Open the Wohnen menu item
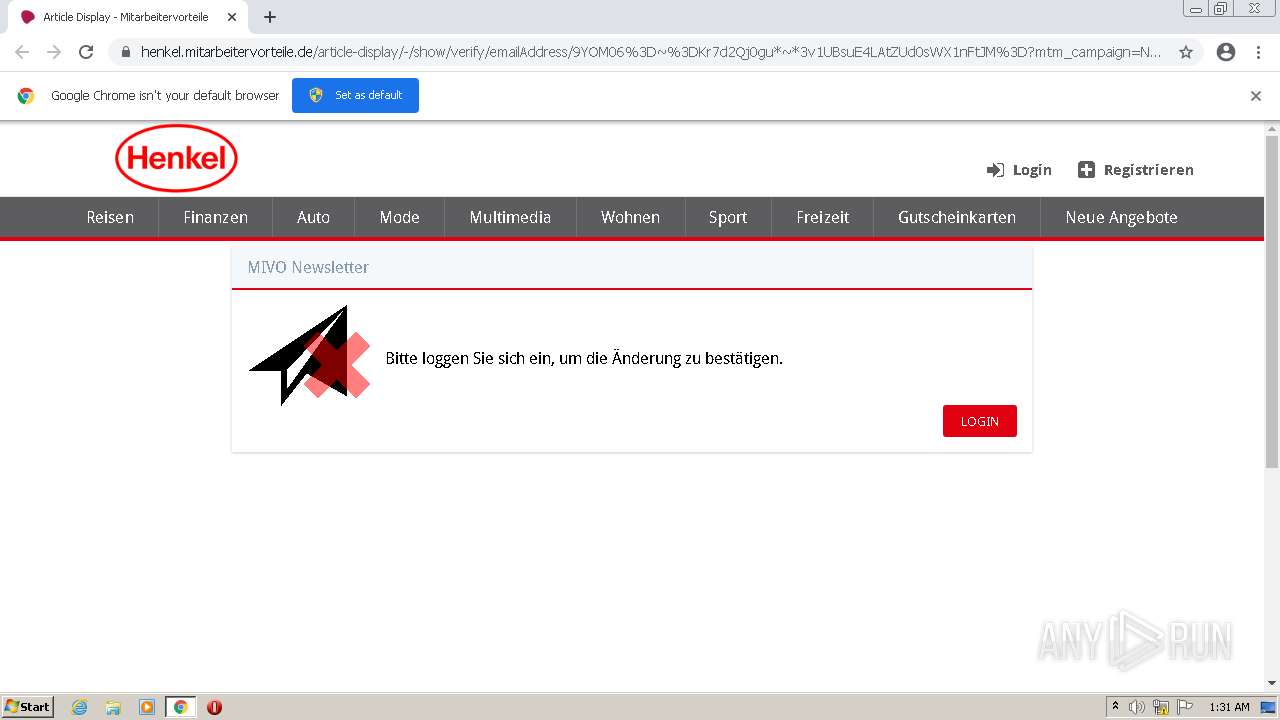This screenshot has height=720, width=1280. pos(630,217)
